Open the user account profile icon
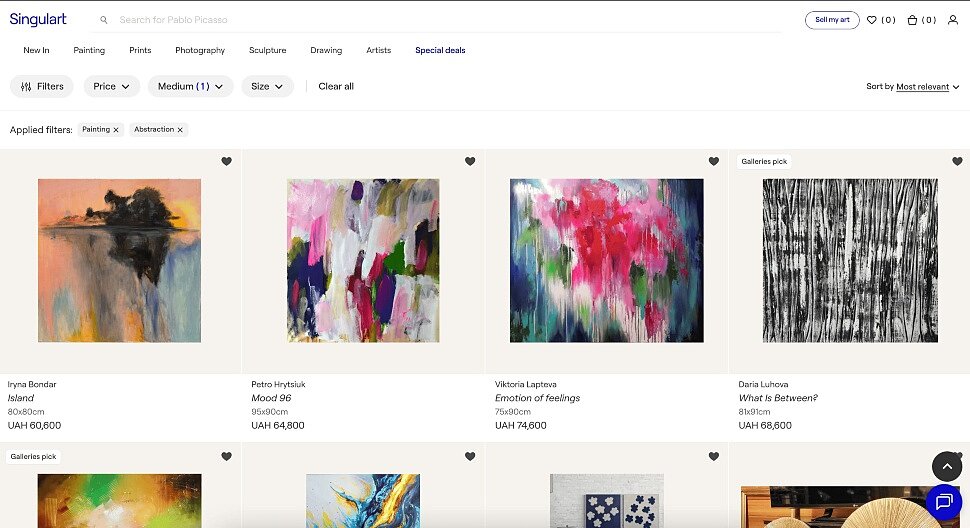 [952, 20]
